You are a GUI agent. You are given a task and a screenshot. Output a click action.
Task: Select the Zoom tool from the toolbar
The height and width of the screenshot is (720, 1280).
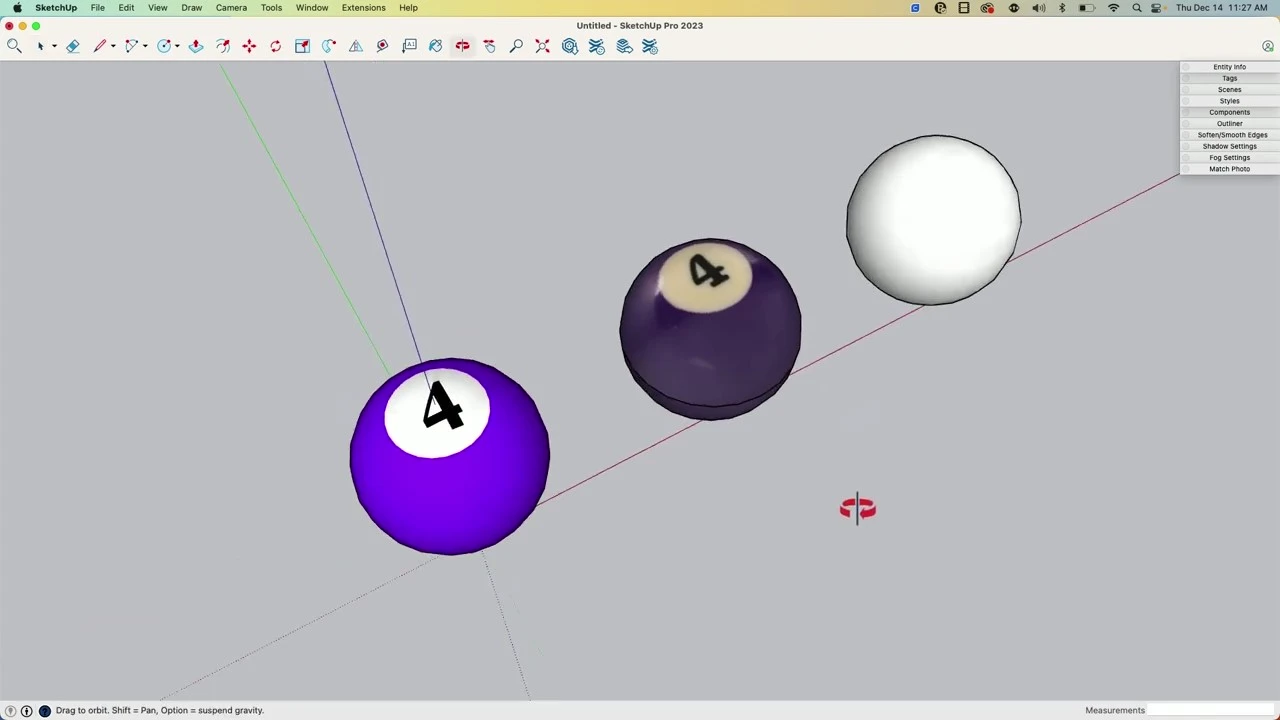coord(516,46)
